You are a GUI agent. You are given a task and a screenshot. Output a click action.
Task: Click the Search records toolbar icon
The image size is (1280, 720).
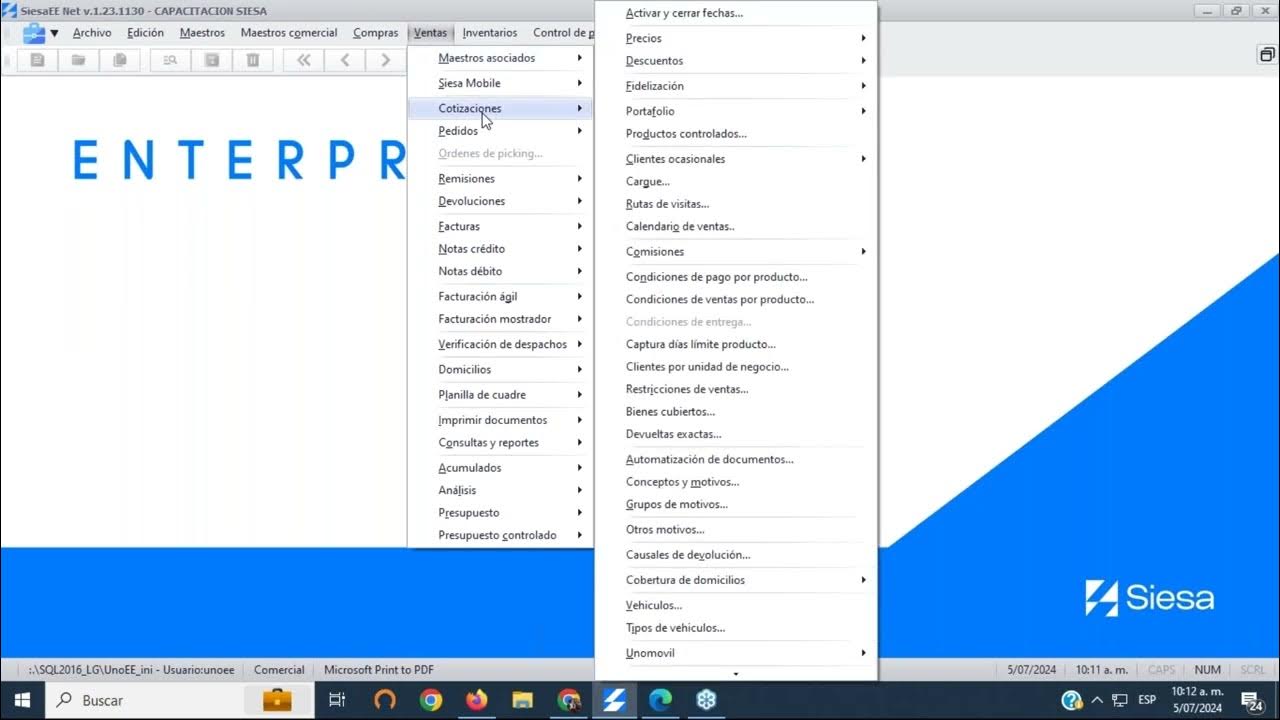170,60
